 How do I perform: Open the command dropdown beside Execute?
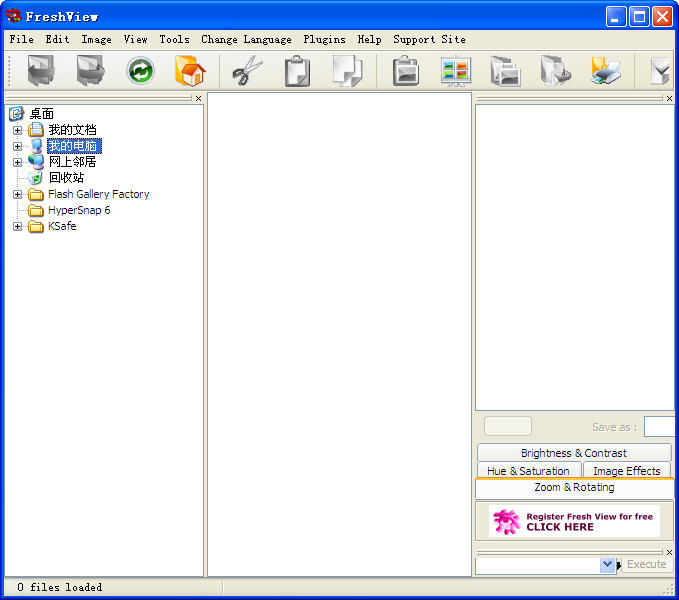click(607, 565)
